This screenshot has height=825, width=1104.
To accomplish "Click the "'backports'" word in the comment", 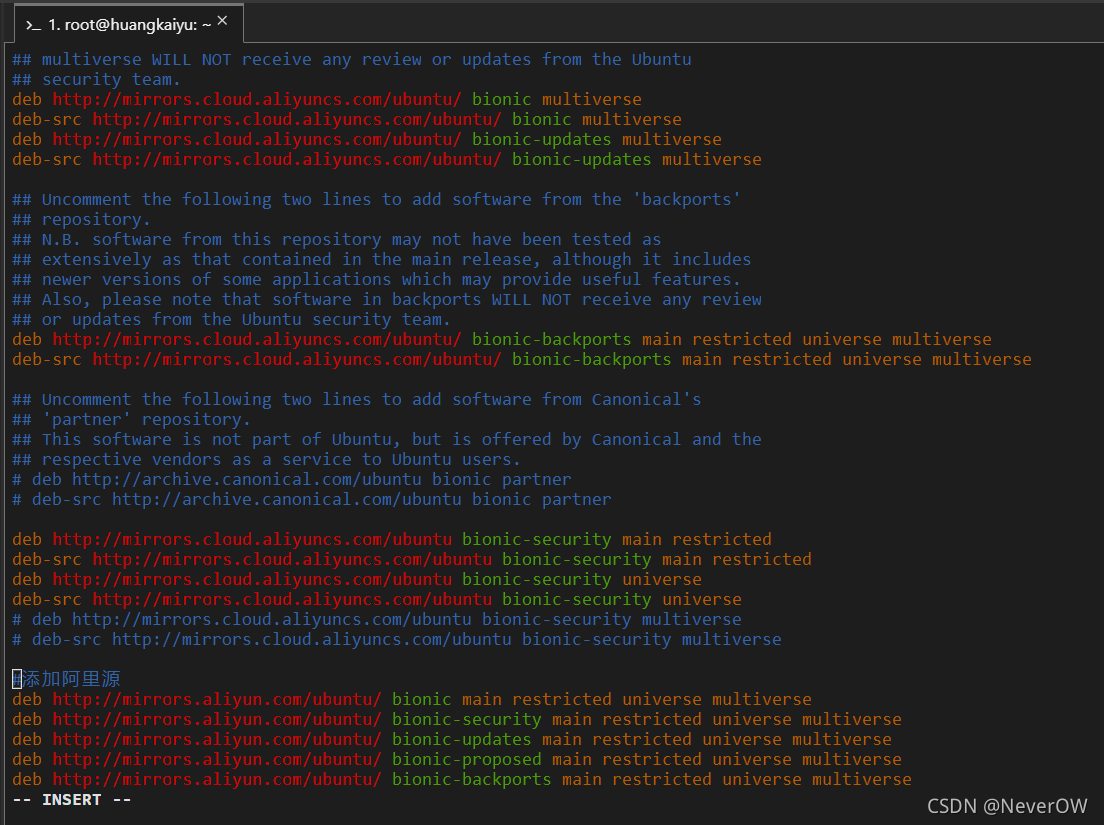I will click(686, 199).
